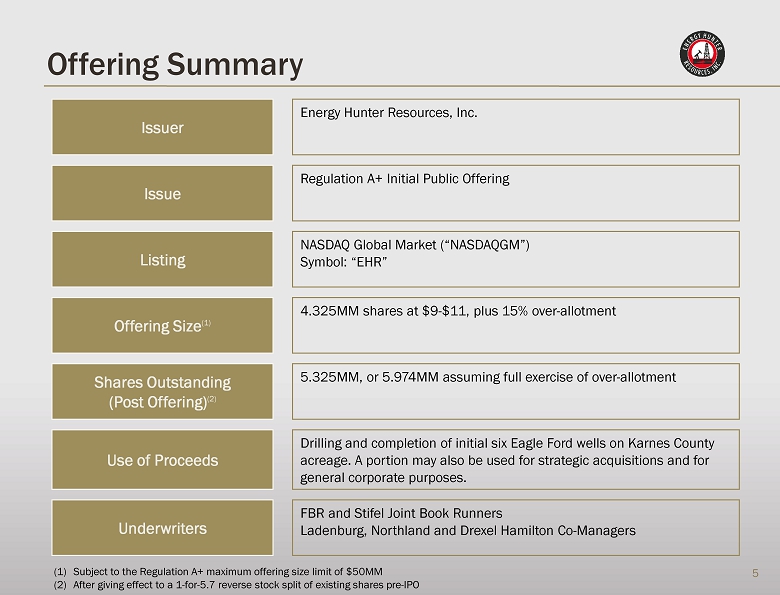Click the Listing label box
This screenshot has height=595, width=780.
pos(162,259)
